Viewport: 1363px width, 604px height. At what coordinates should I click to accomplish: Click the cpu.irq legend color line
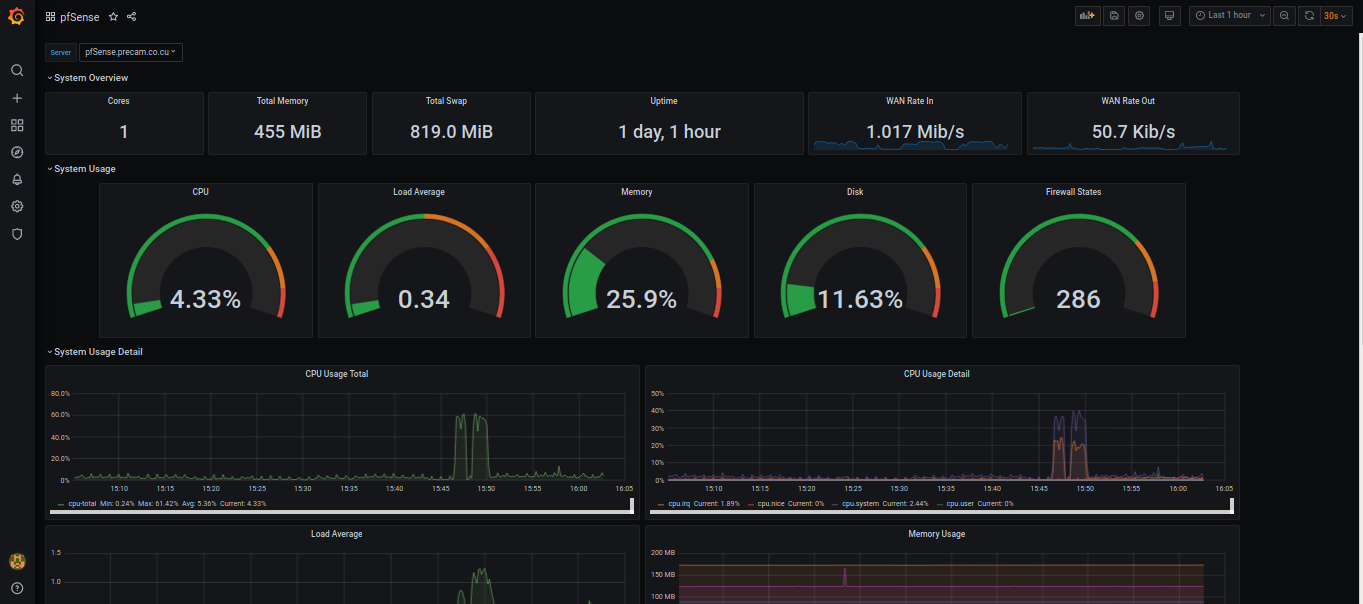pyautogui.click(x=661, y=504)
